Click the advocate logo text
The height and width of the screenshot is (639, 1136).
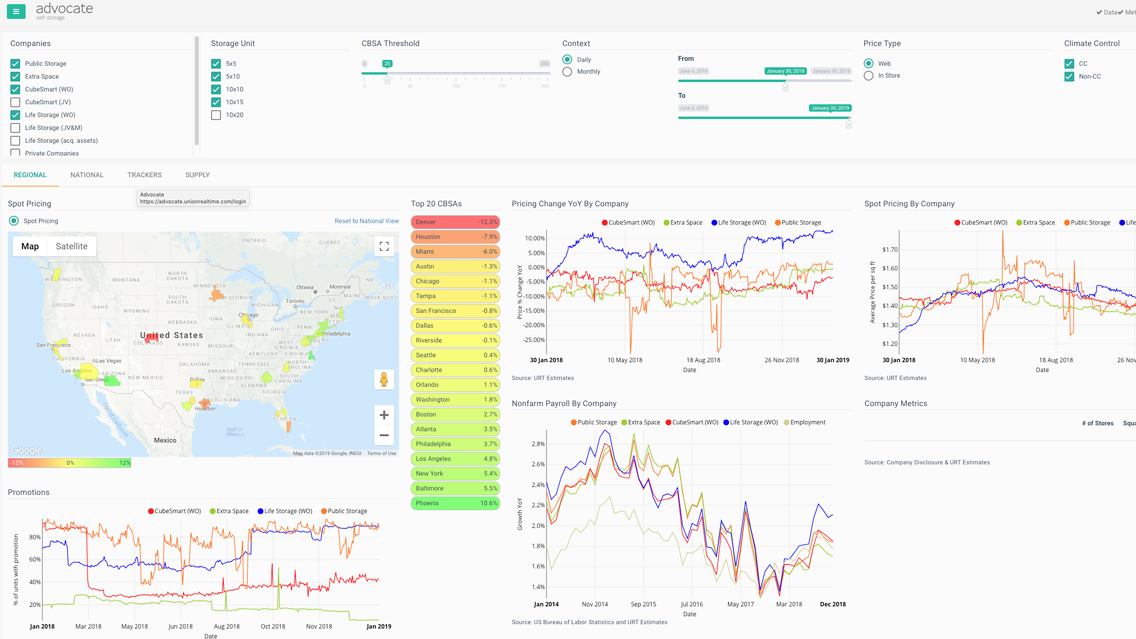point(64,9)
